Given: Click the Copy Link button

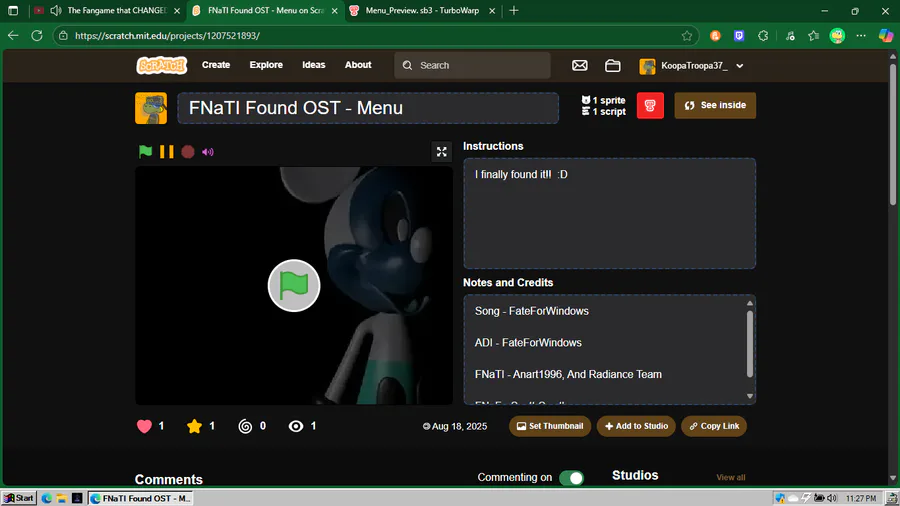Looking at the screenshot, I should (x=714, y=426).
